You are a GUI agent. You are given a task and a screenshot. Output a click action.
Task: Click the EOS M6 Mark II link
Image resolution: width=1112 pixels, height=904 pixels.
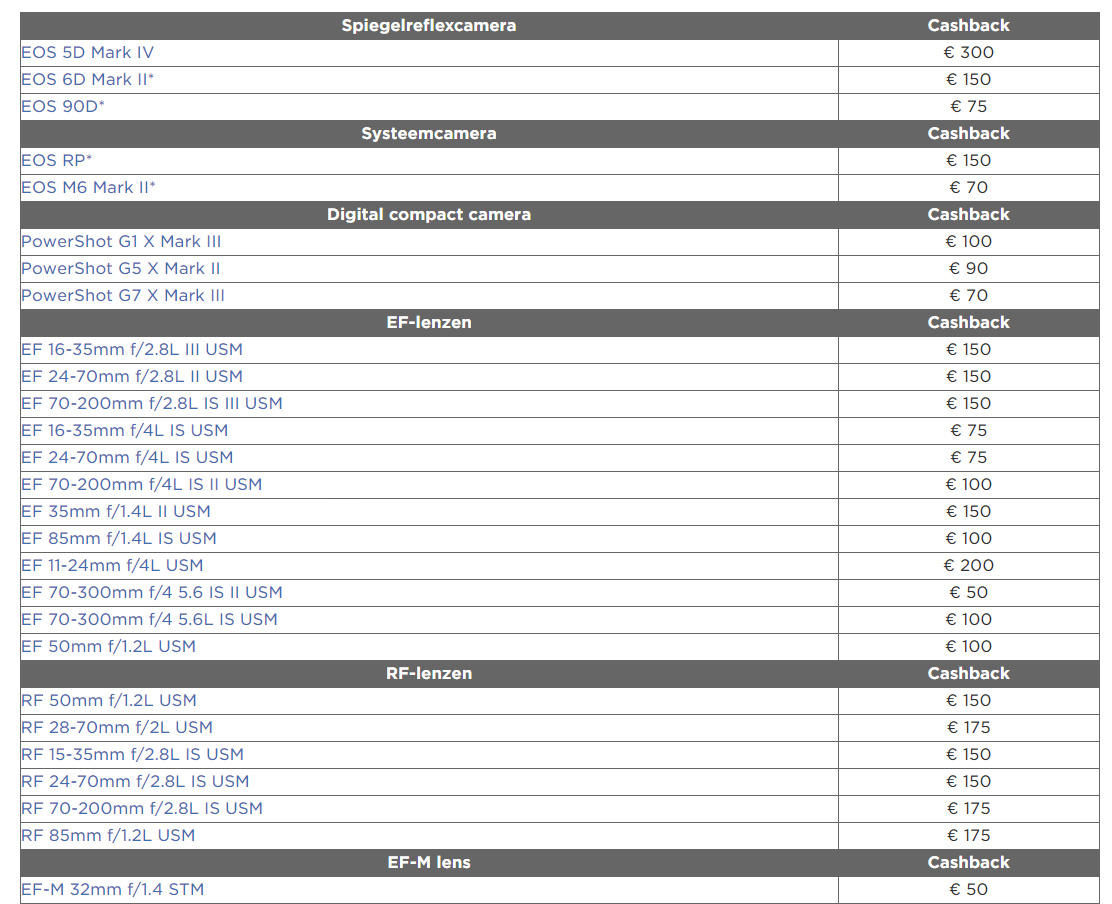pyautogui.click(x=88, y=188)
